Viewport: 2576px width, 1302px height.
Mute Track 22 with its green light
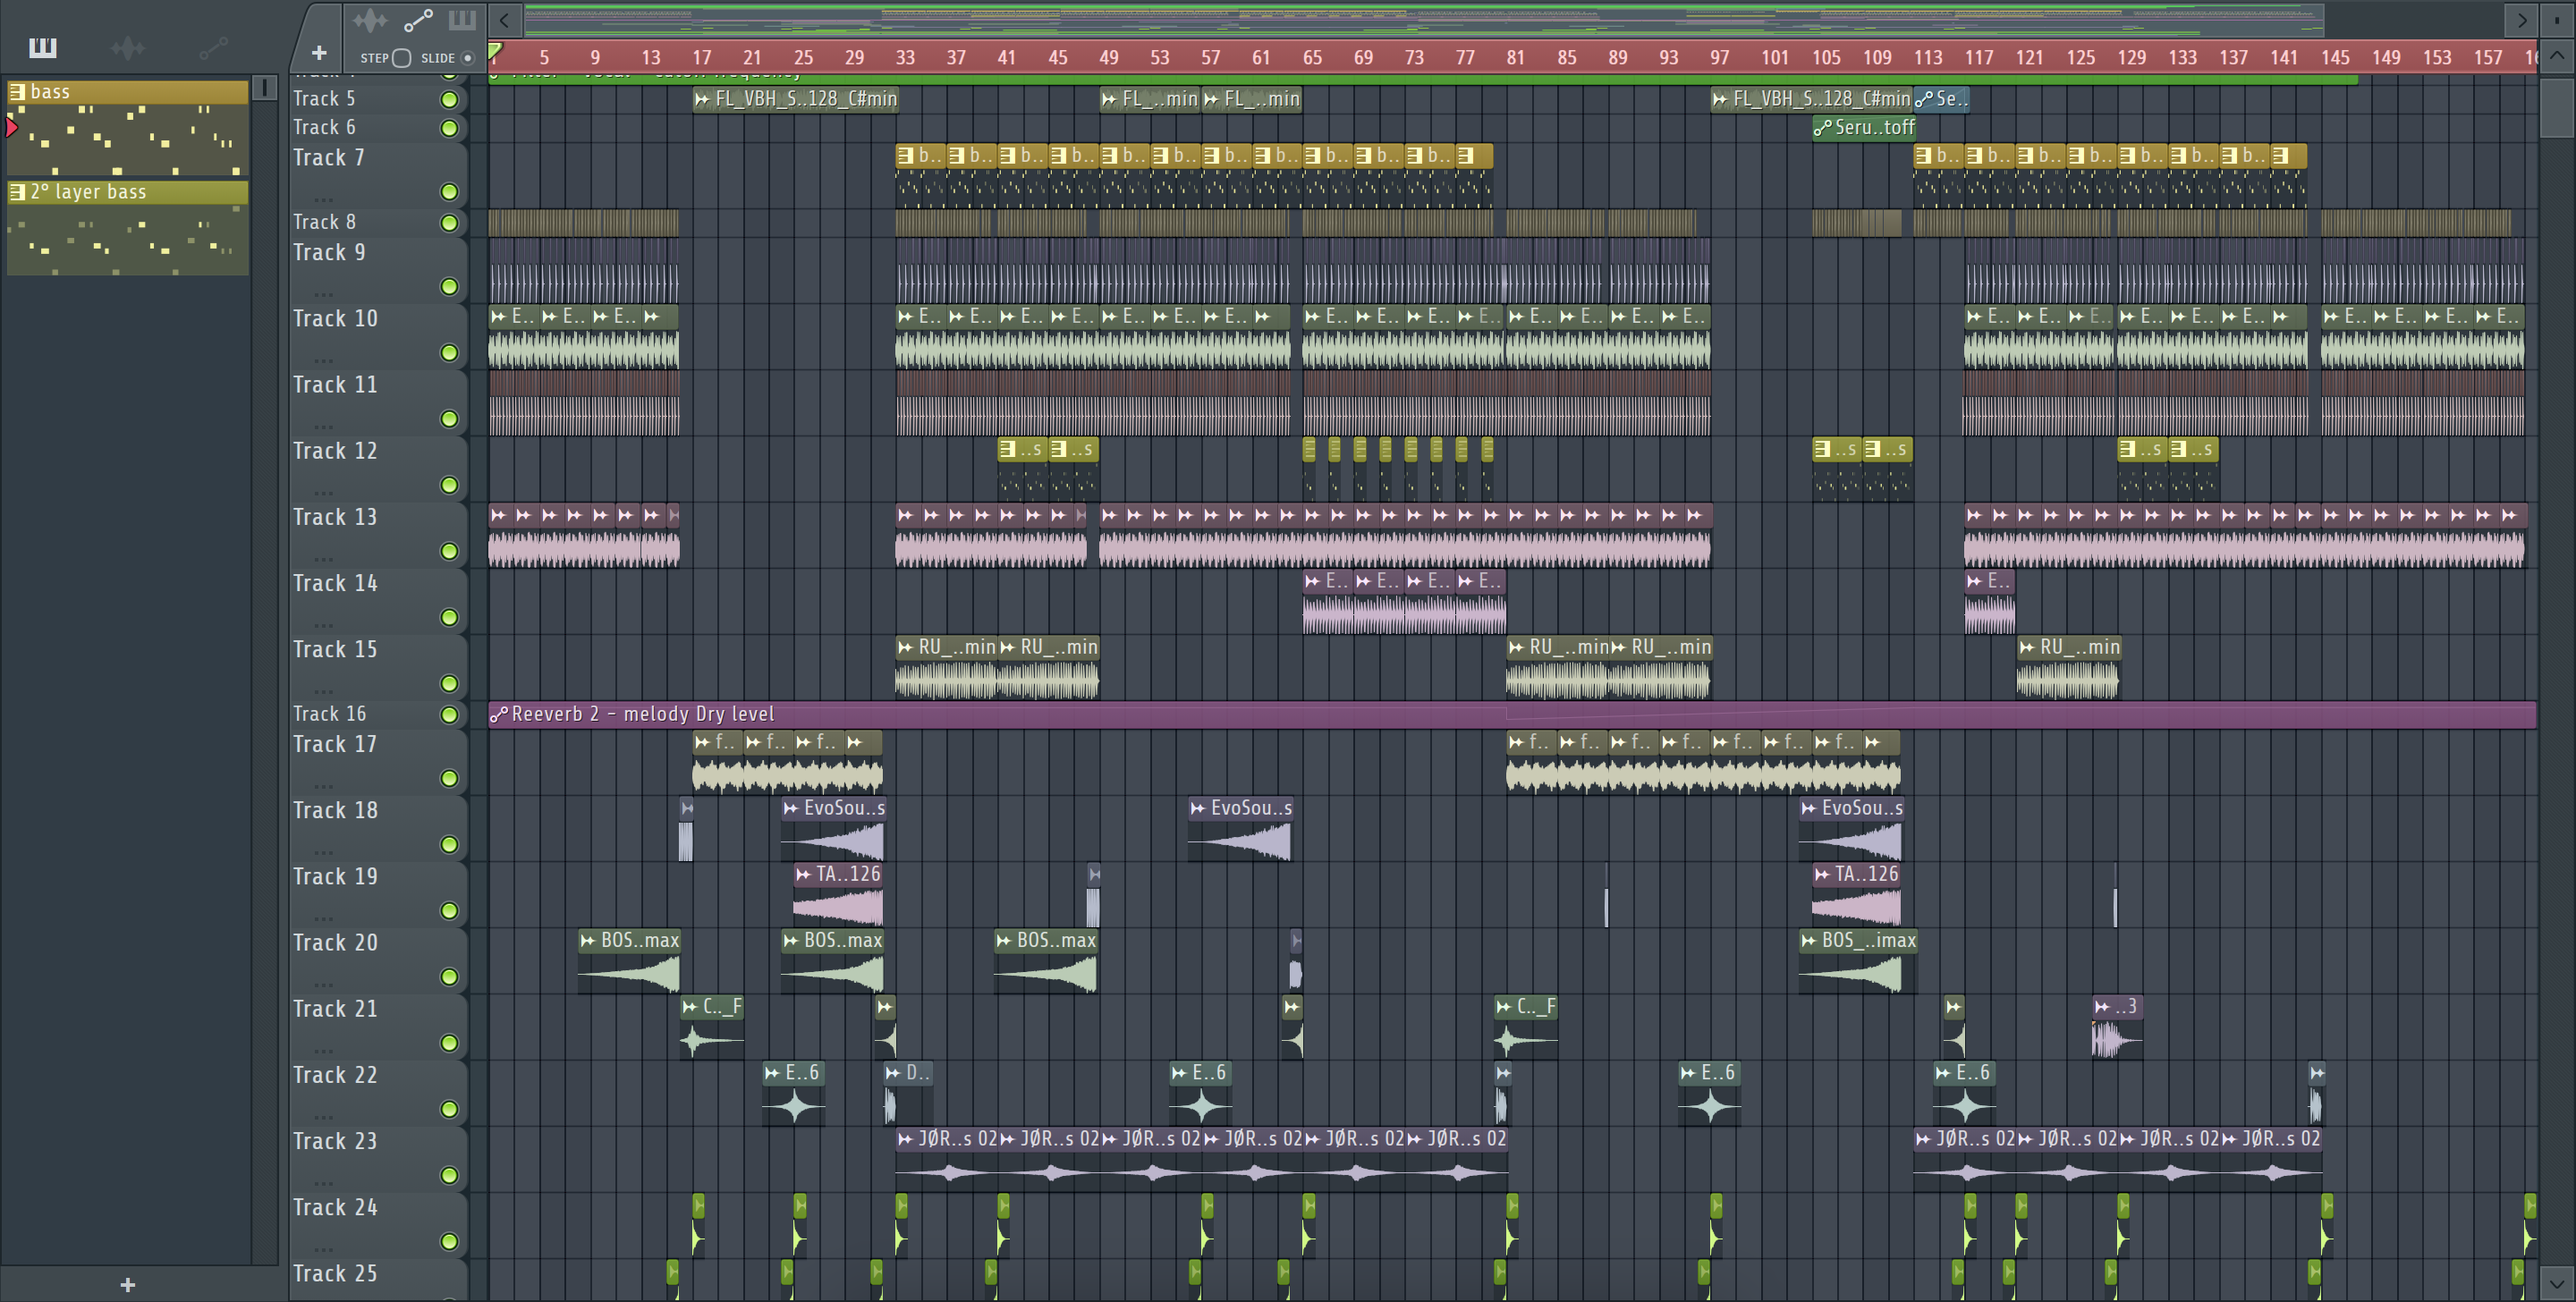point(450,1110)
